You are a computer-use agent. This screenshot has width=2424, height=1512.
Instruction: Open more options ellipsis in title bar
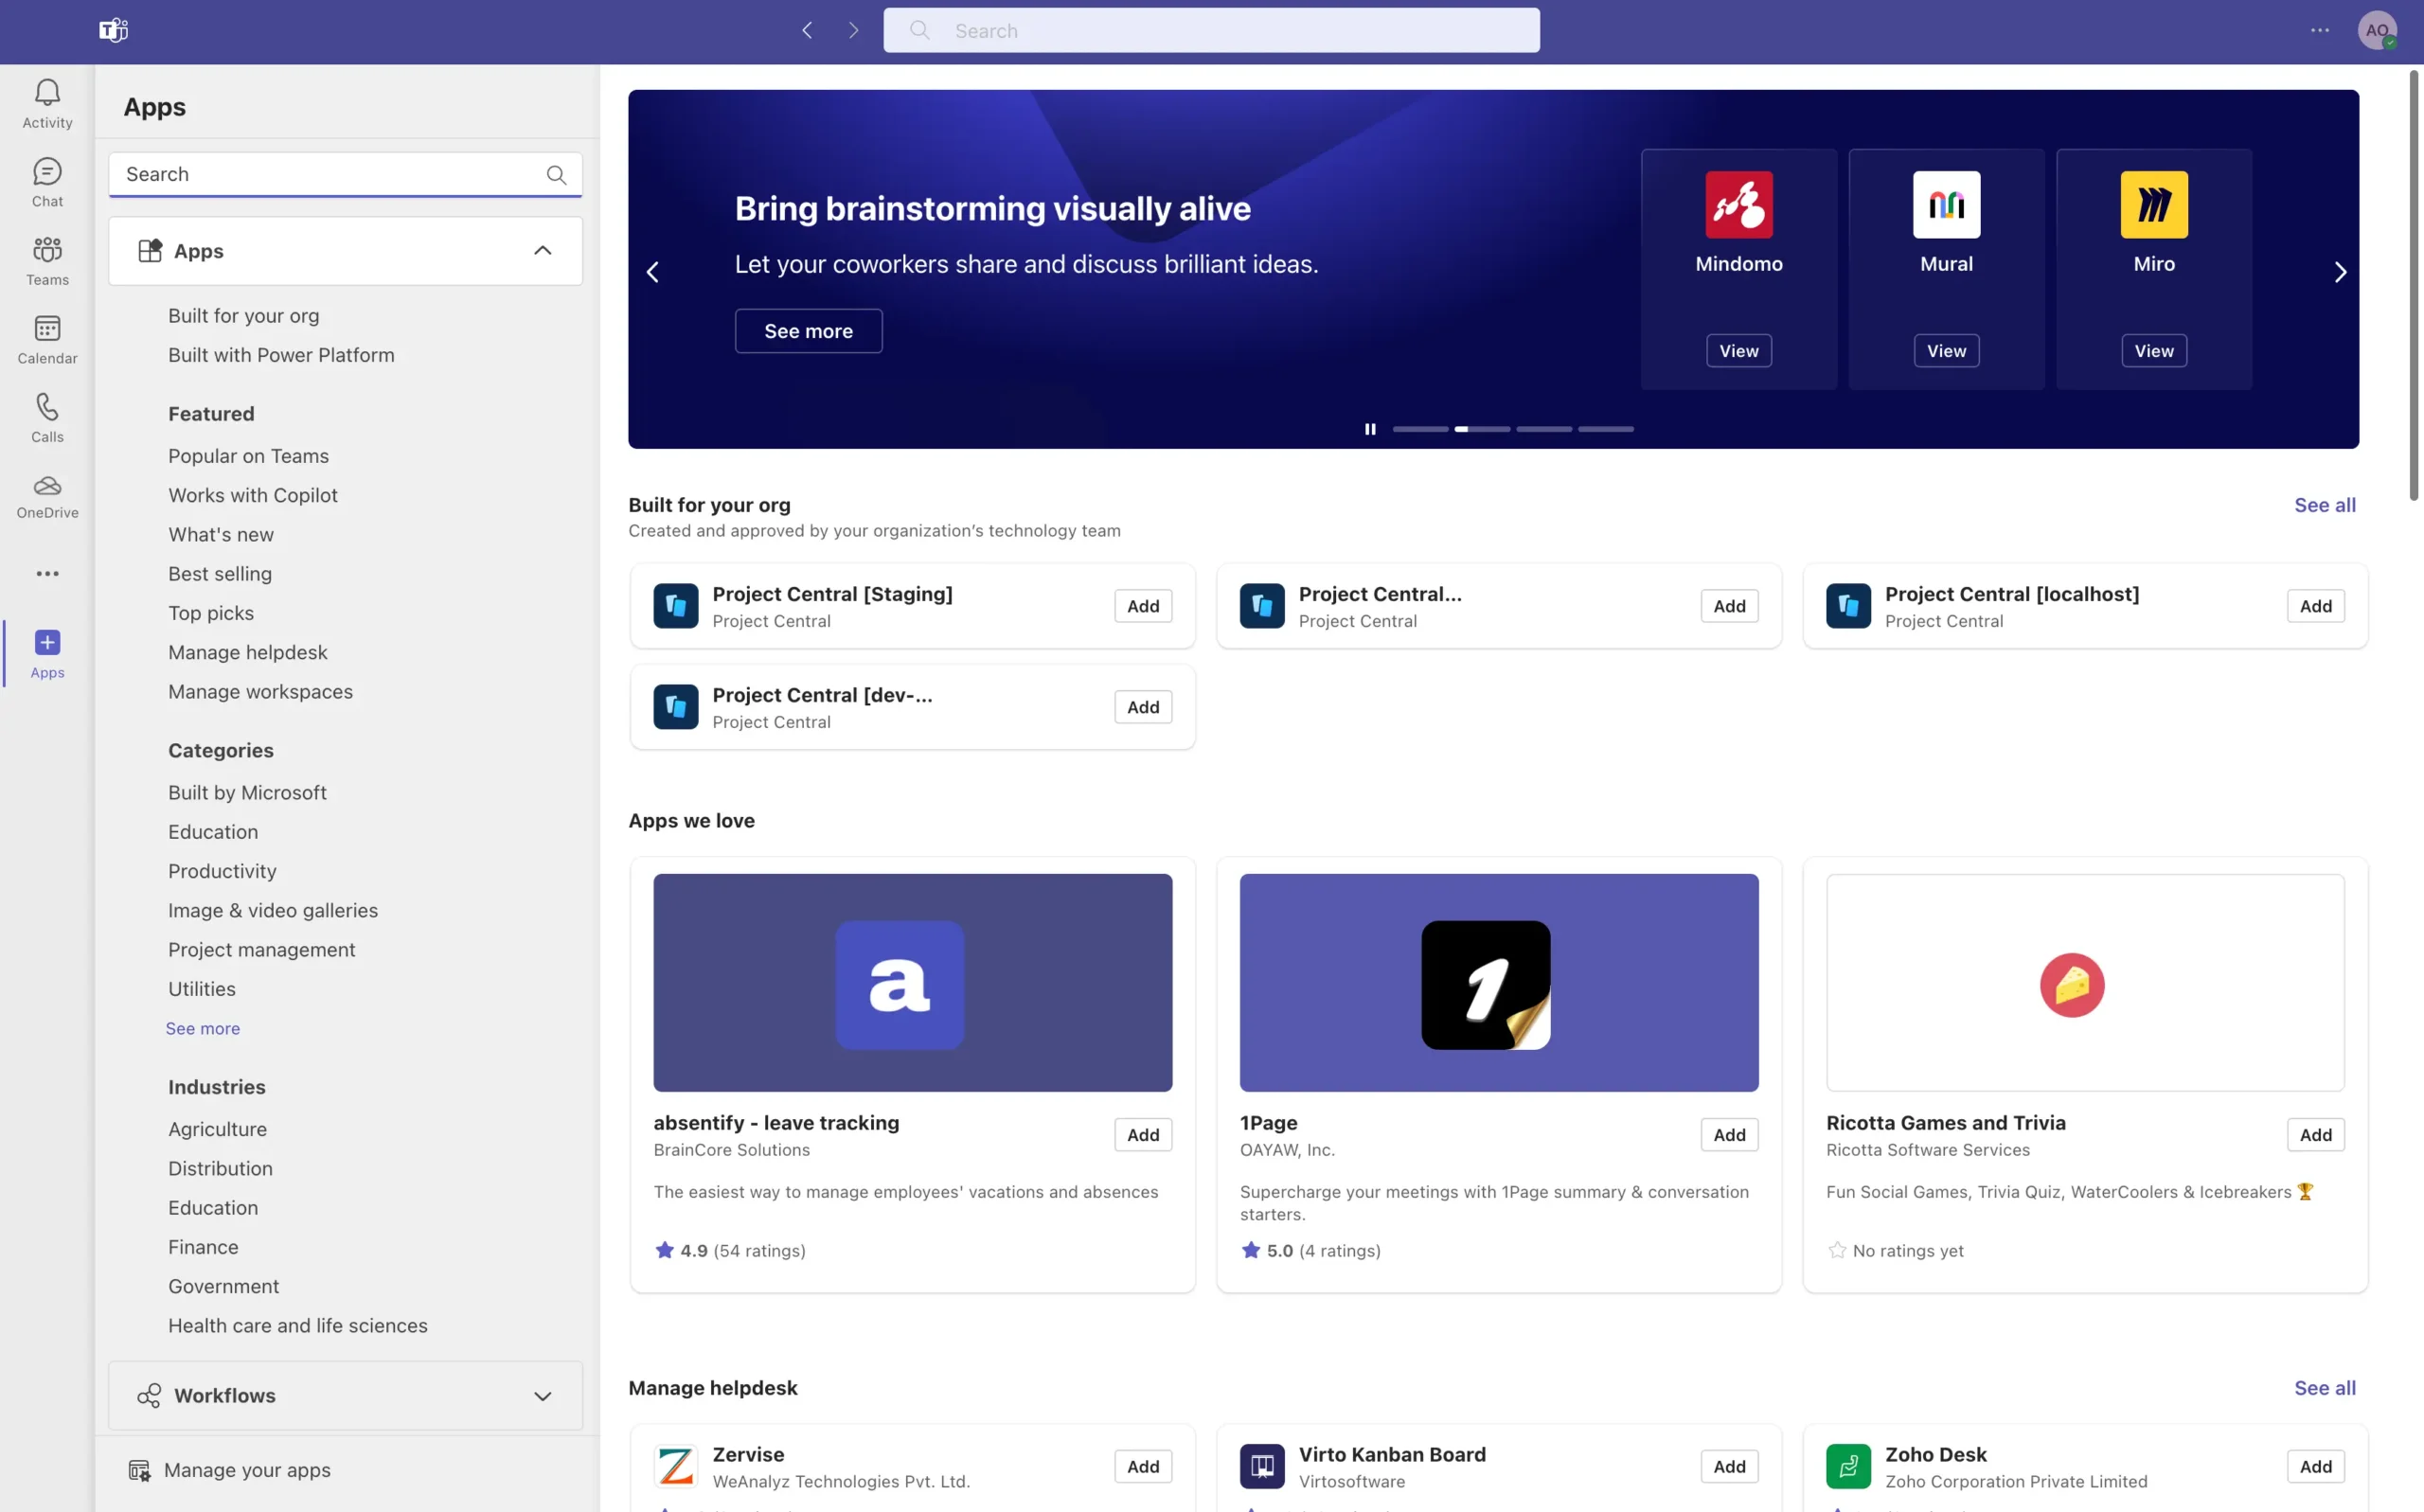pyautogui.click(x=2319, y=31)
